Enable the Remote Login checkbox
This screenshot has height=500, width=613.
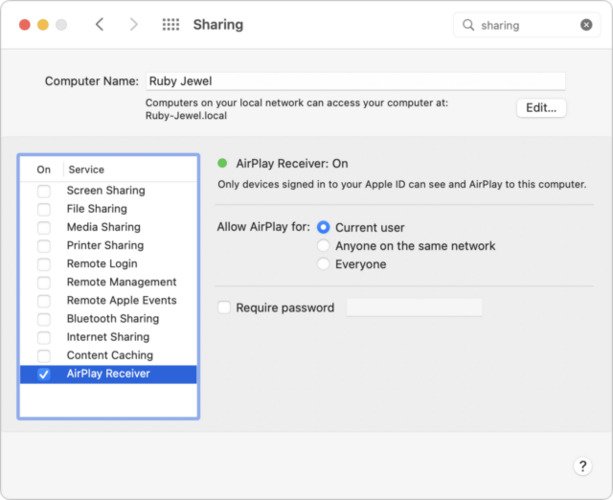click(x=44, y=264)
